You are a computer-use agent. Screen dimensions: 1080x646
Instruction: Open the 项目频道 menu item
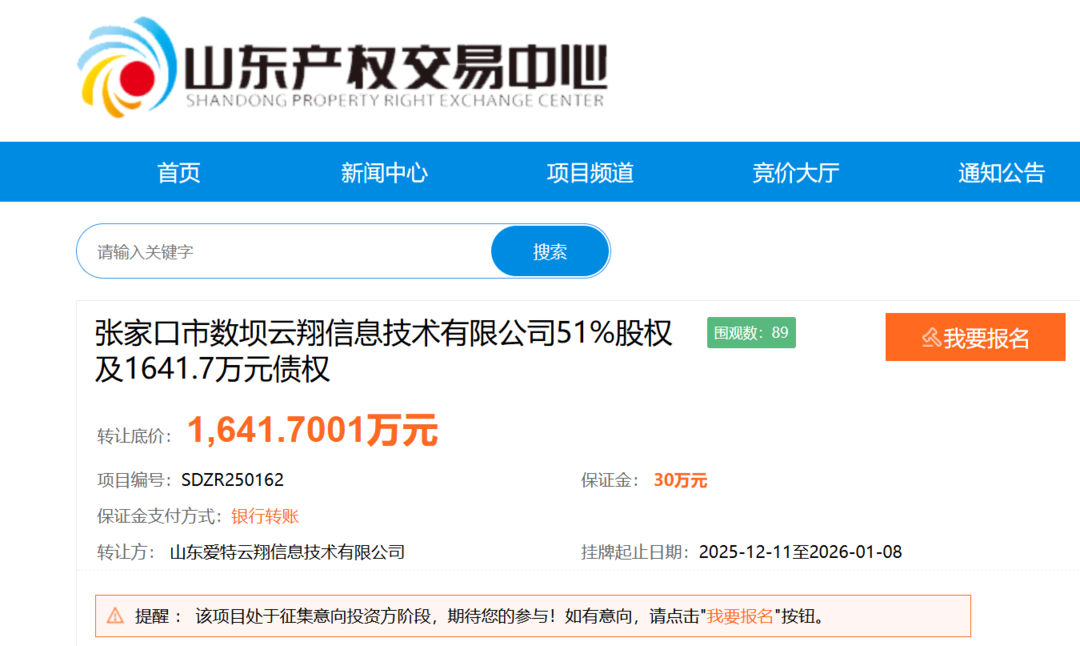coord(590,172)
